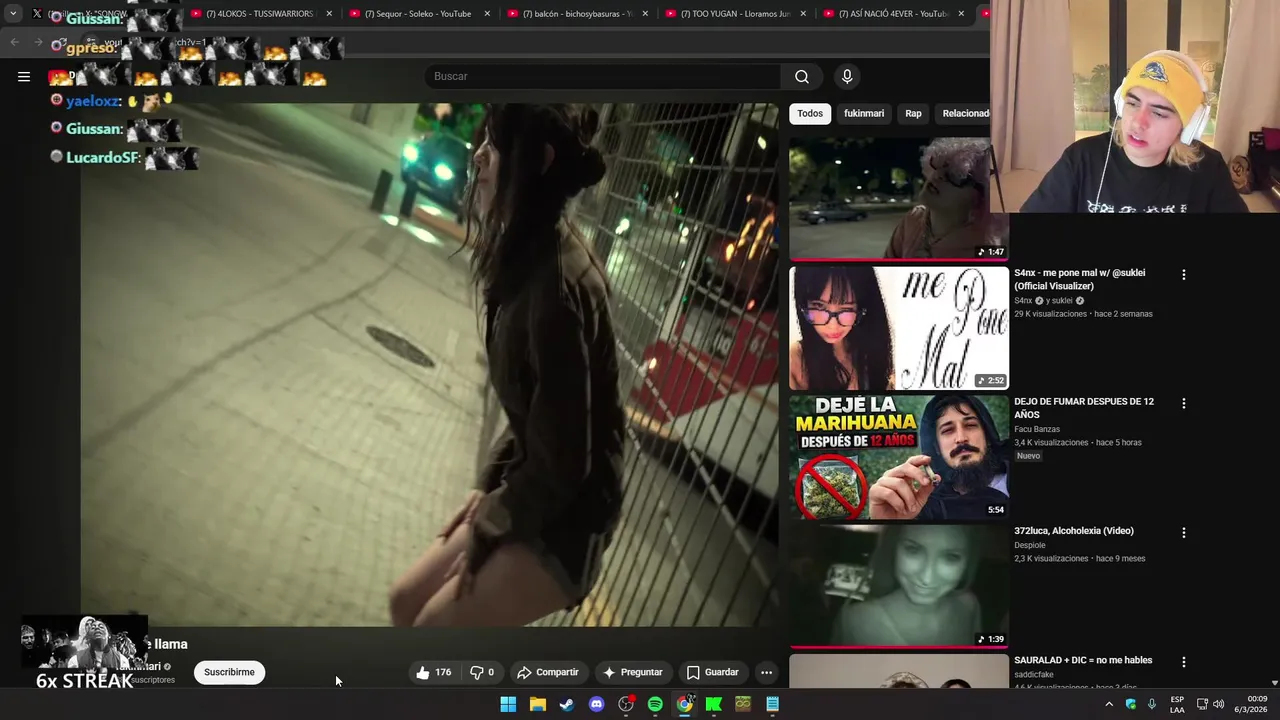
Task: Start voice search with microphone icon
Action: [847, 76]
